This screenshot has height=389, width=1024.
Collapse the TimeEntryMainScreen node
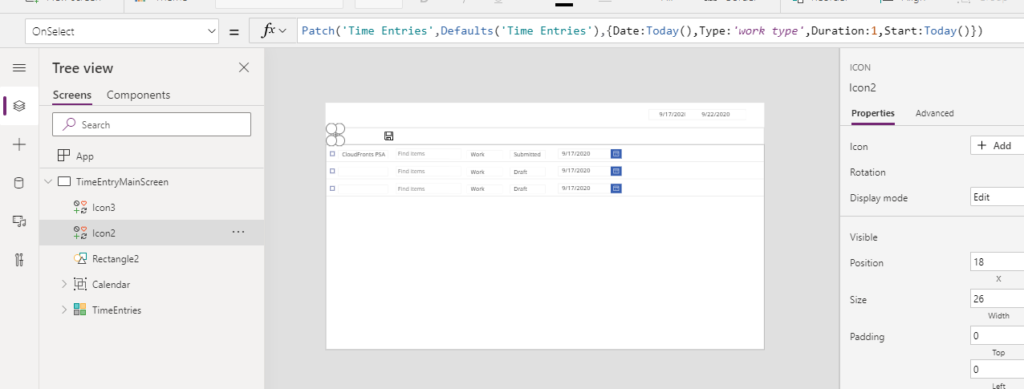click(x=48, y=182)
